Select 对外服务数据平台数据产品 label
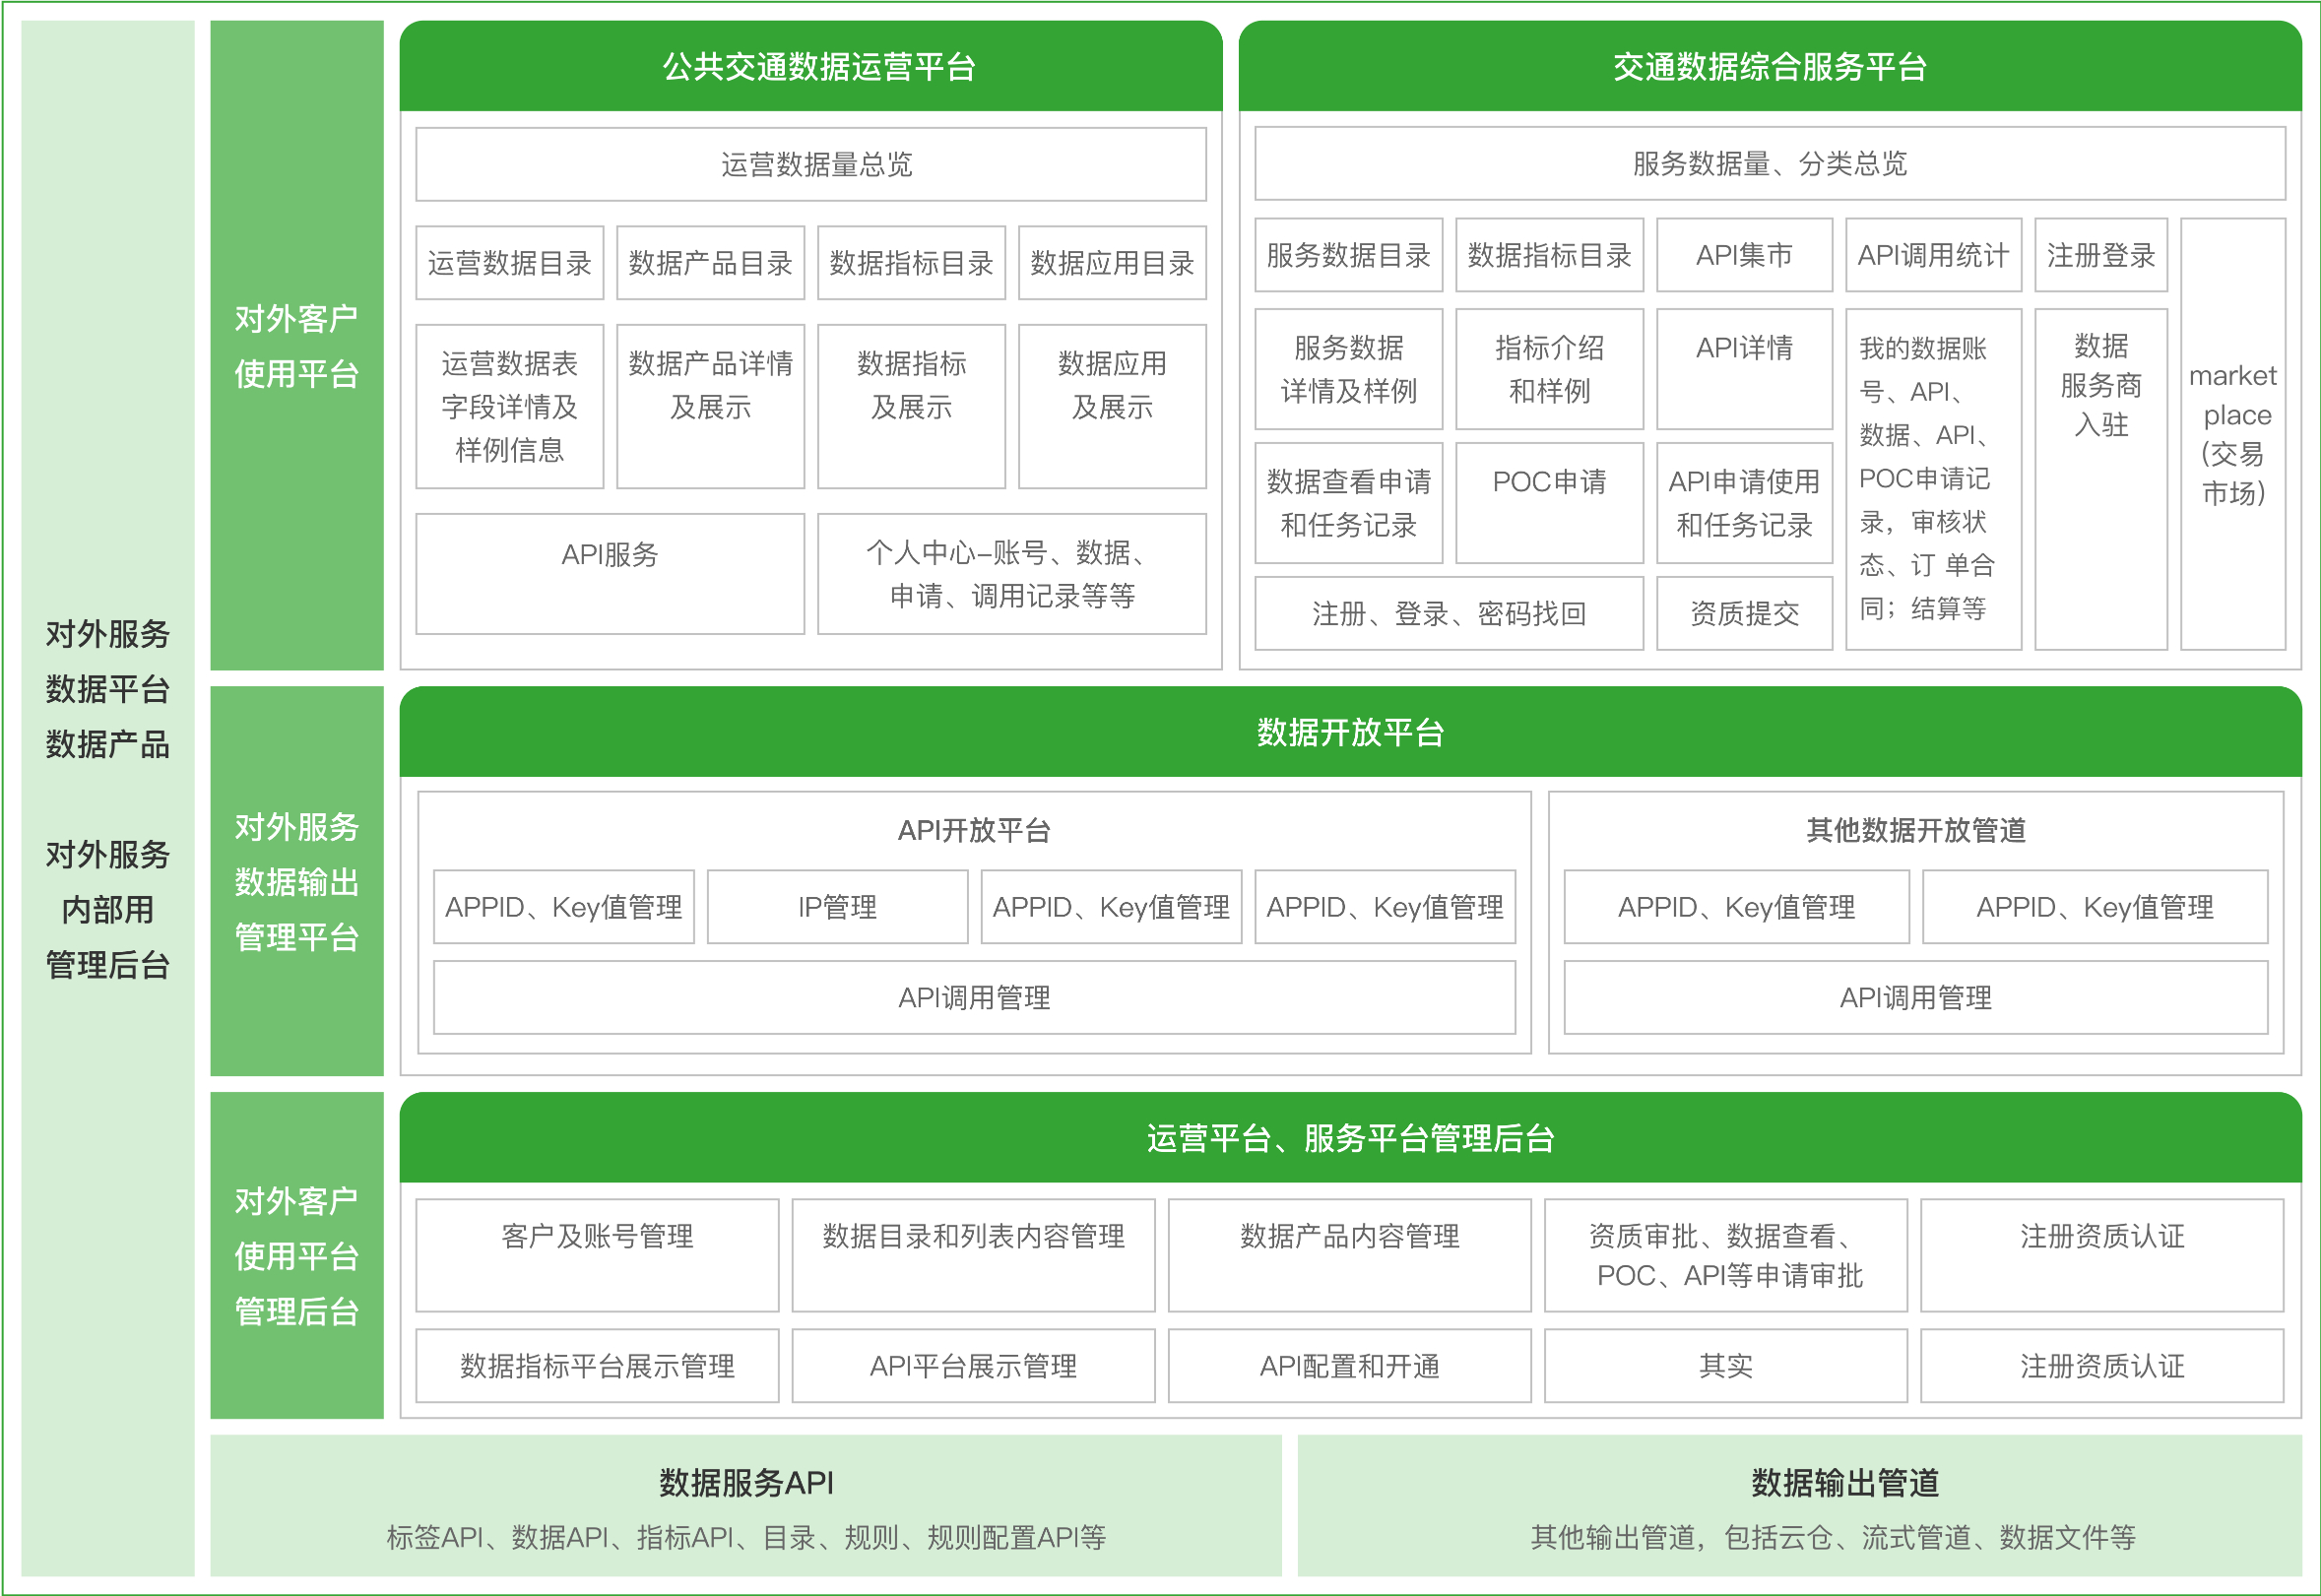 (108, 689)
